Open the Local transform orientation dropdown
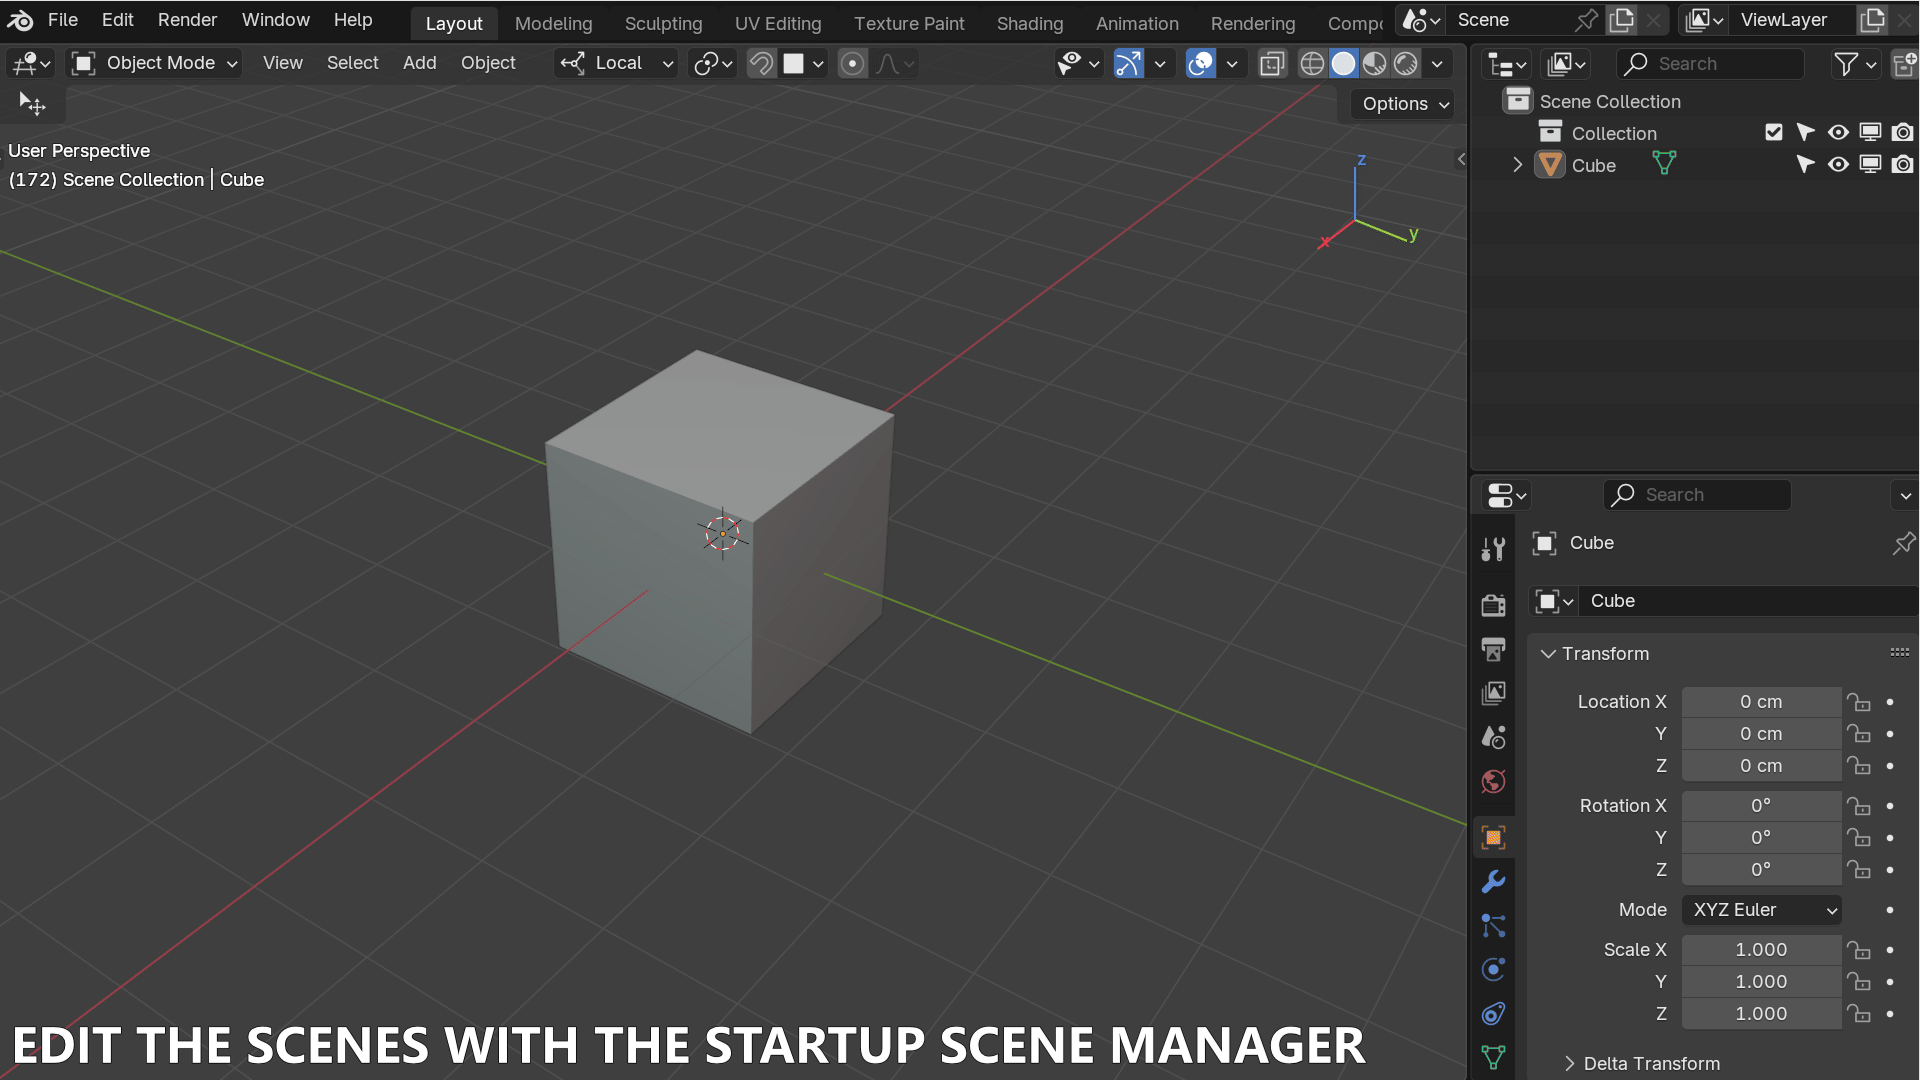Screen dimensions: 1920x1080 [x=616, y=63]
